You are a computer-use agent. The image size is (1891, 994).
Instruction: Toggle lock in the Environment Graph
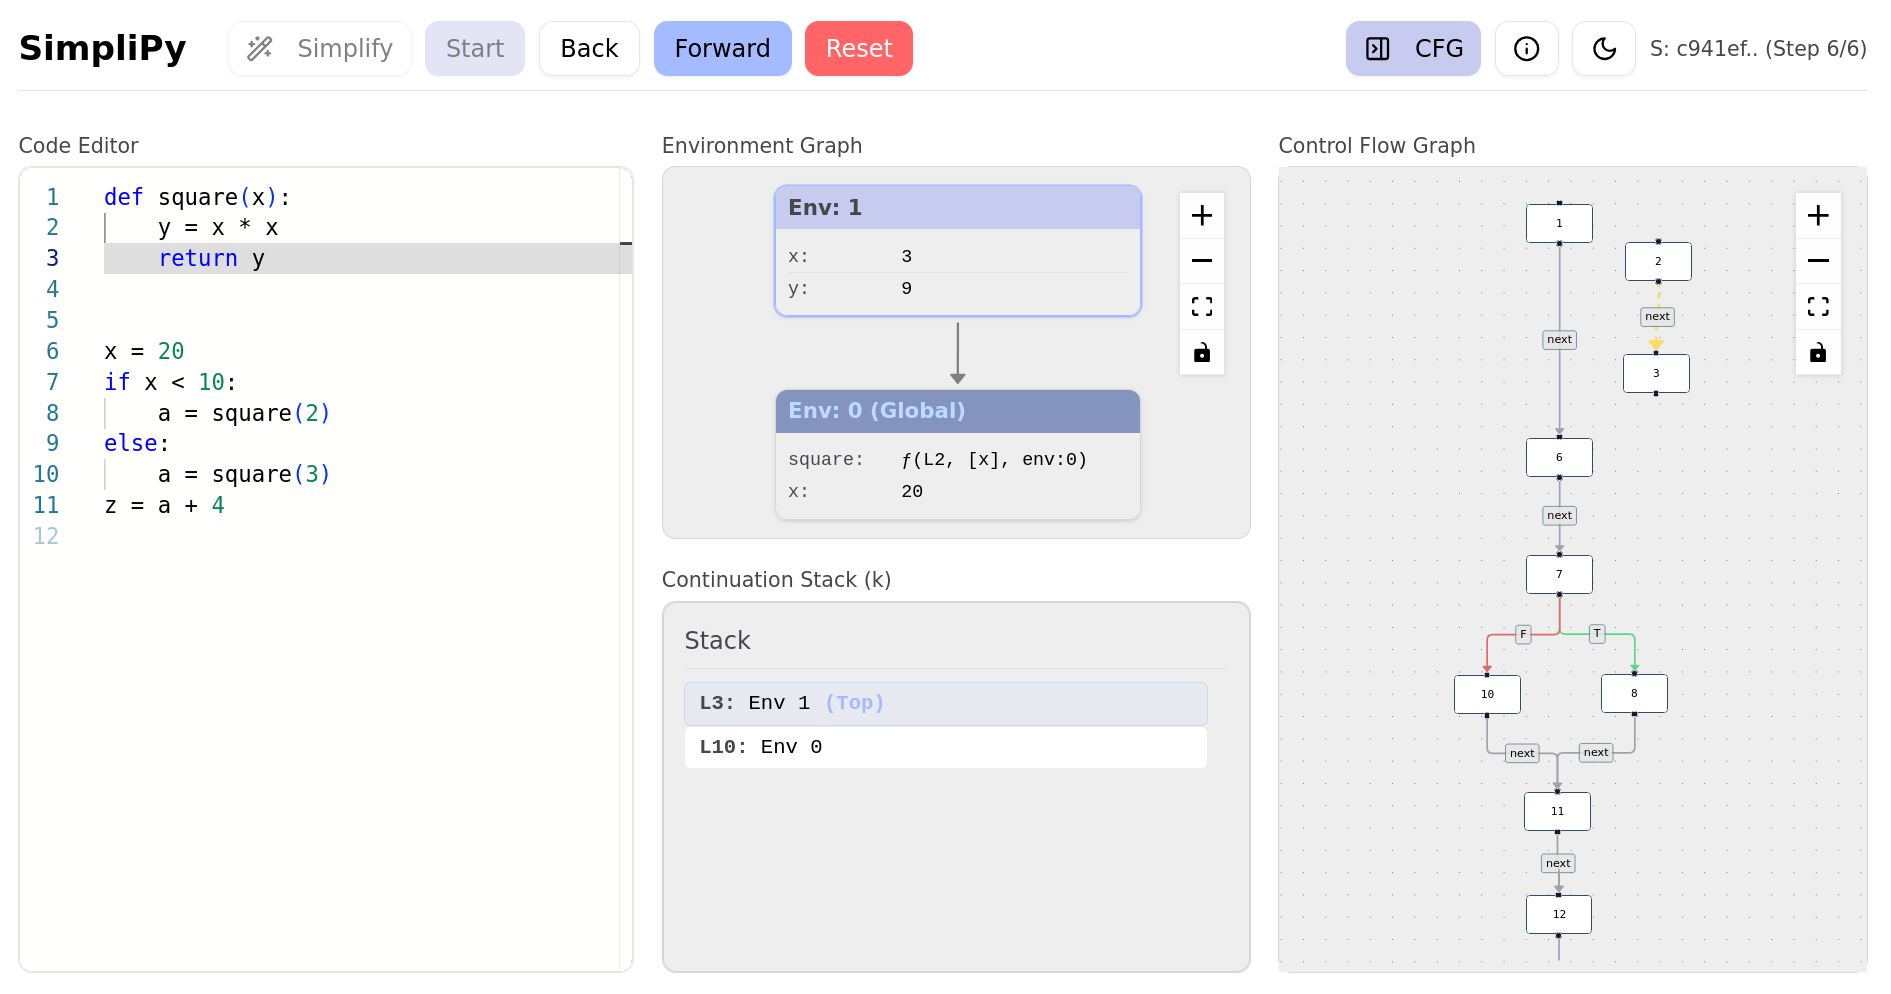click(1202, 352)
